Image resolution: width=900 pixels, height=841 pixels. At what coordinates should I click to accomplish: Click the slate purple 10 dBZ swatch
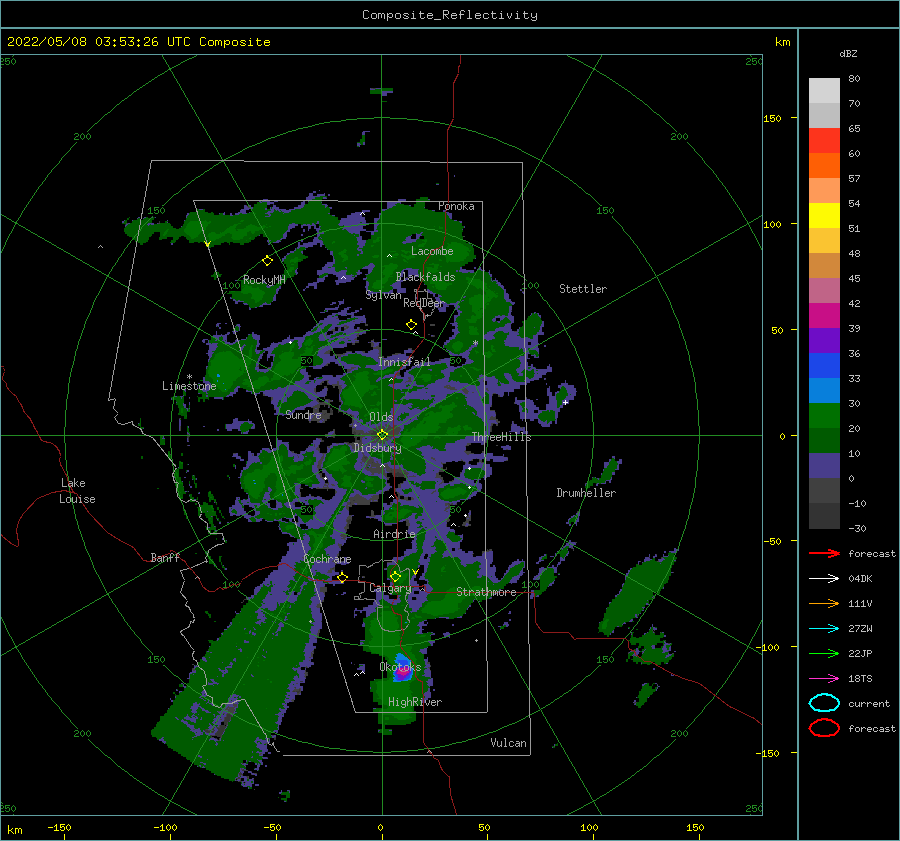point(824,466)
